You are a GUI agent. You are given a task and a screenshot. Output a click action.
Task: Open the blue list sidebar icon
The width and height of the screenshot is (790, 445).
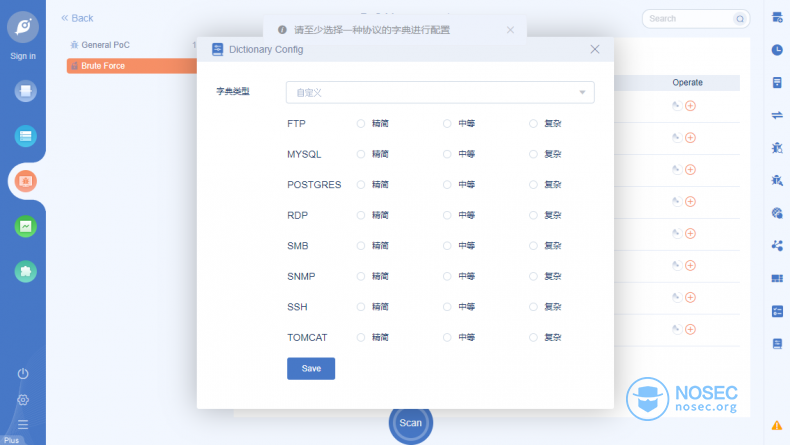(x=25, y=136)
